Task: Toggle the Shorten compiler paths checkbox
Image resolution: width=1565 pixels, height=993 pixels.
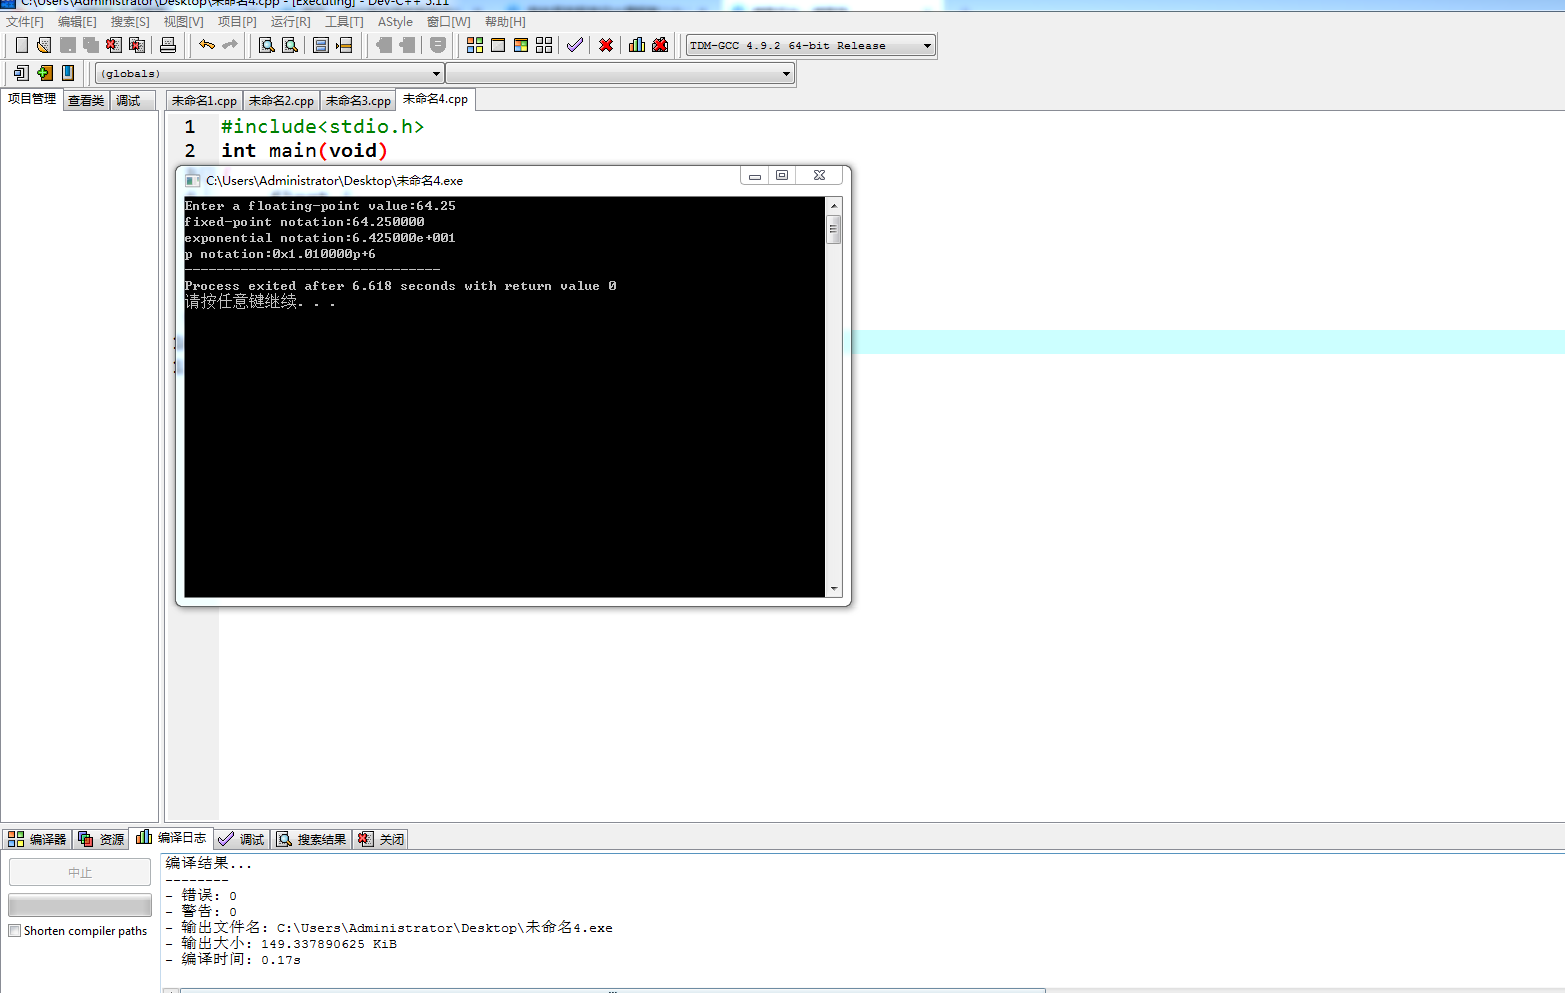Action: tap(14, 931)
